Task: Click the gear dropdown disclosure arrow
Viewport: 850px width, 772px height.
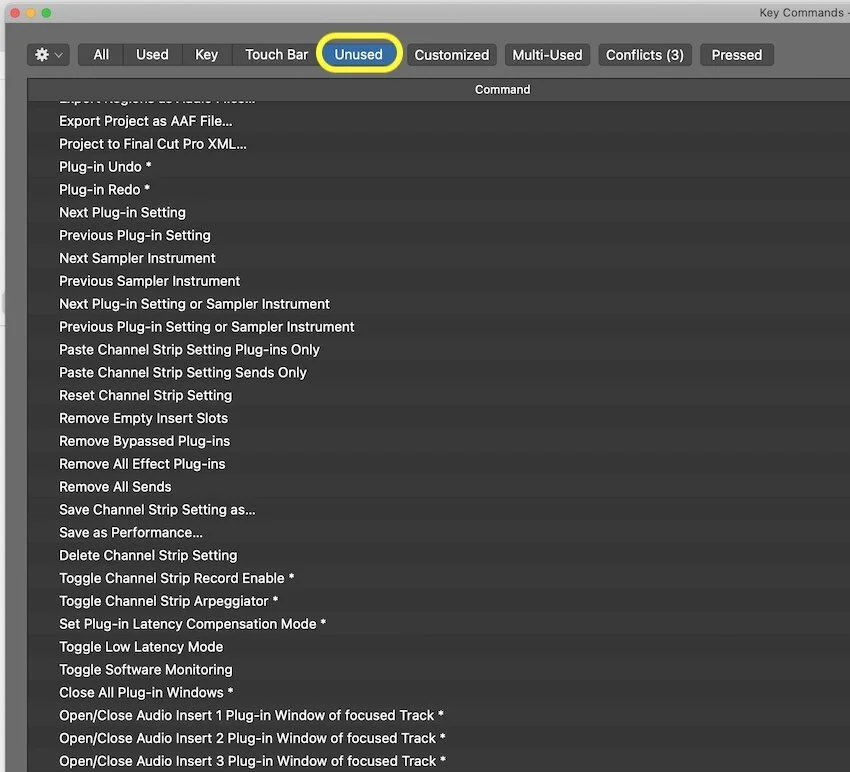Action: (x=58, y=55)
